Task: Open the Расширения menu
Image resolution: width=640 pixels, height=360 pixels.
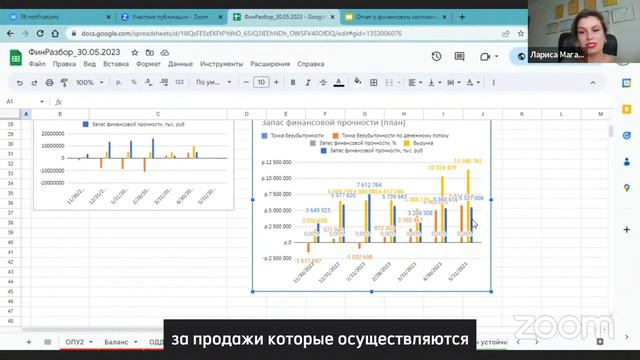Action: 270,64
